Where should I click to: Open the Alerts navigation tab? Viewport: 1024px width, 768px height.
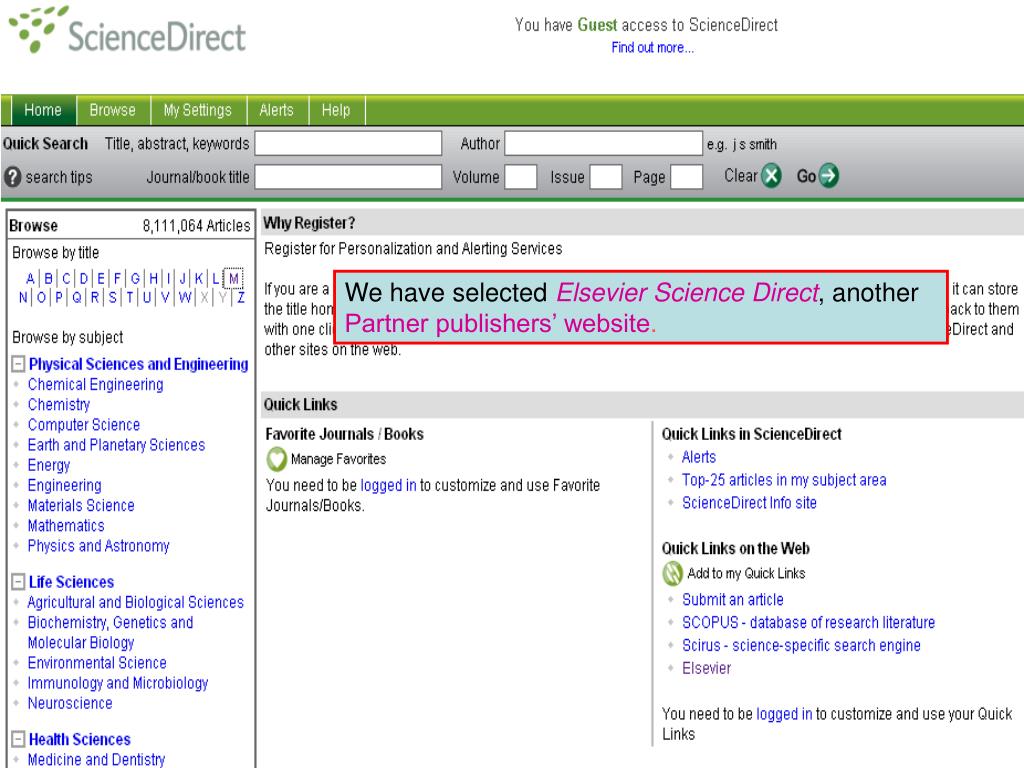pyautogui.click(x=276, y=110)
